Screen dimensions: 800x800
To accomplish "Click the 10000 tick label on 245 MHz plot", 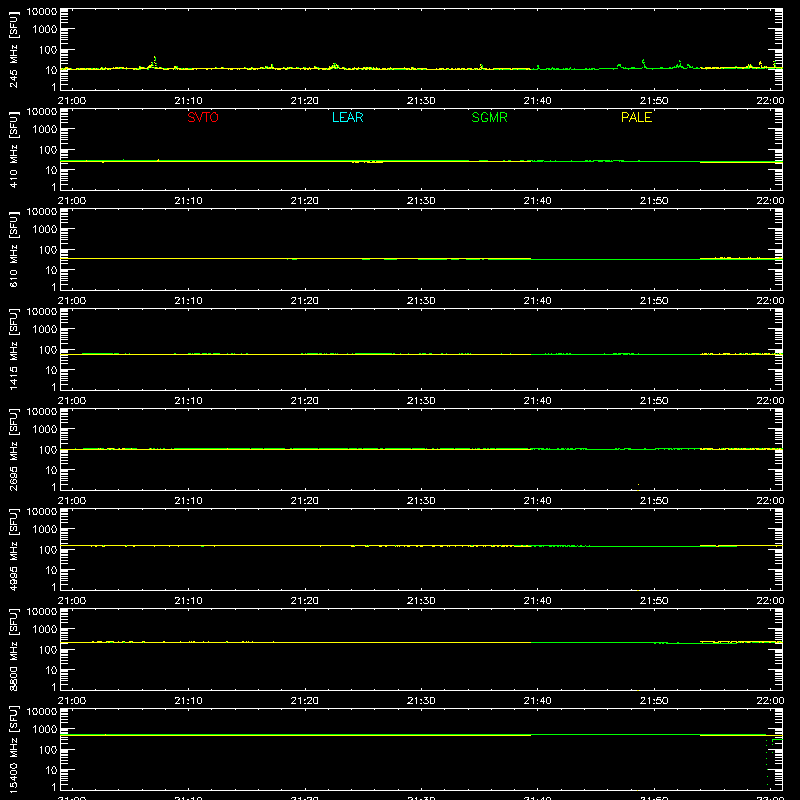I will click(x=42, y=12).
